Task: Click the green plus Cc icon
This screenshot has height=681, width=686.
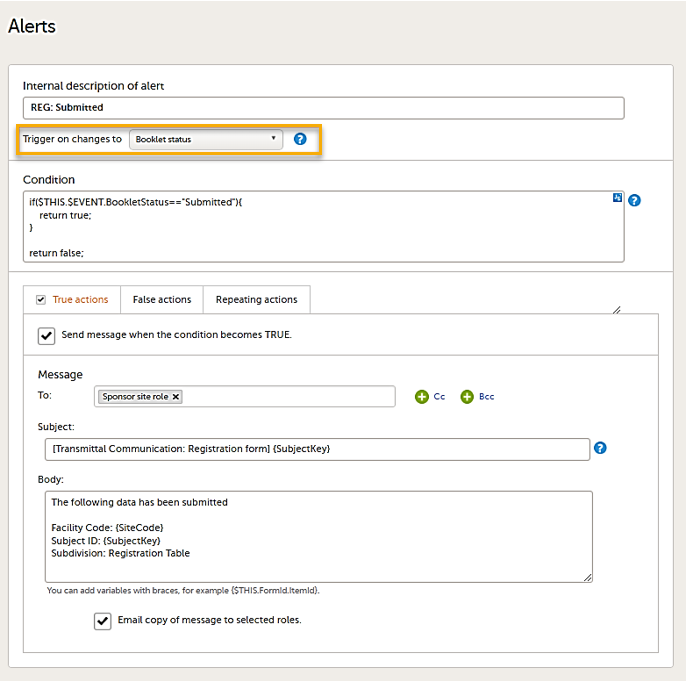Action: [421, 397]
